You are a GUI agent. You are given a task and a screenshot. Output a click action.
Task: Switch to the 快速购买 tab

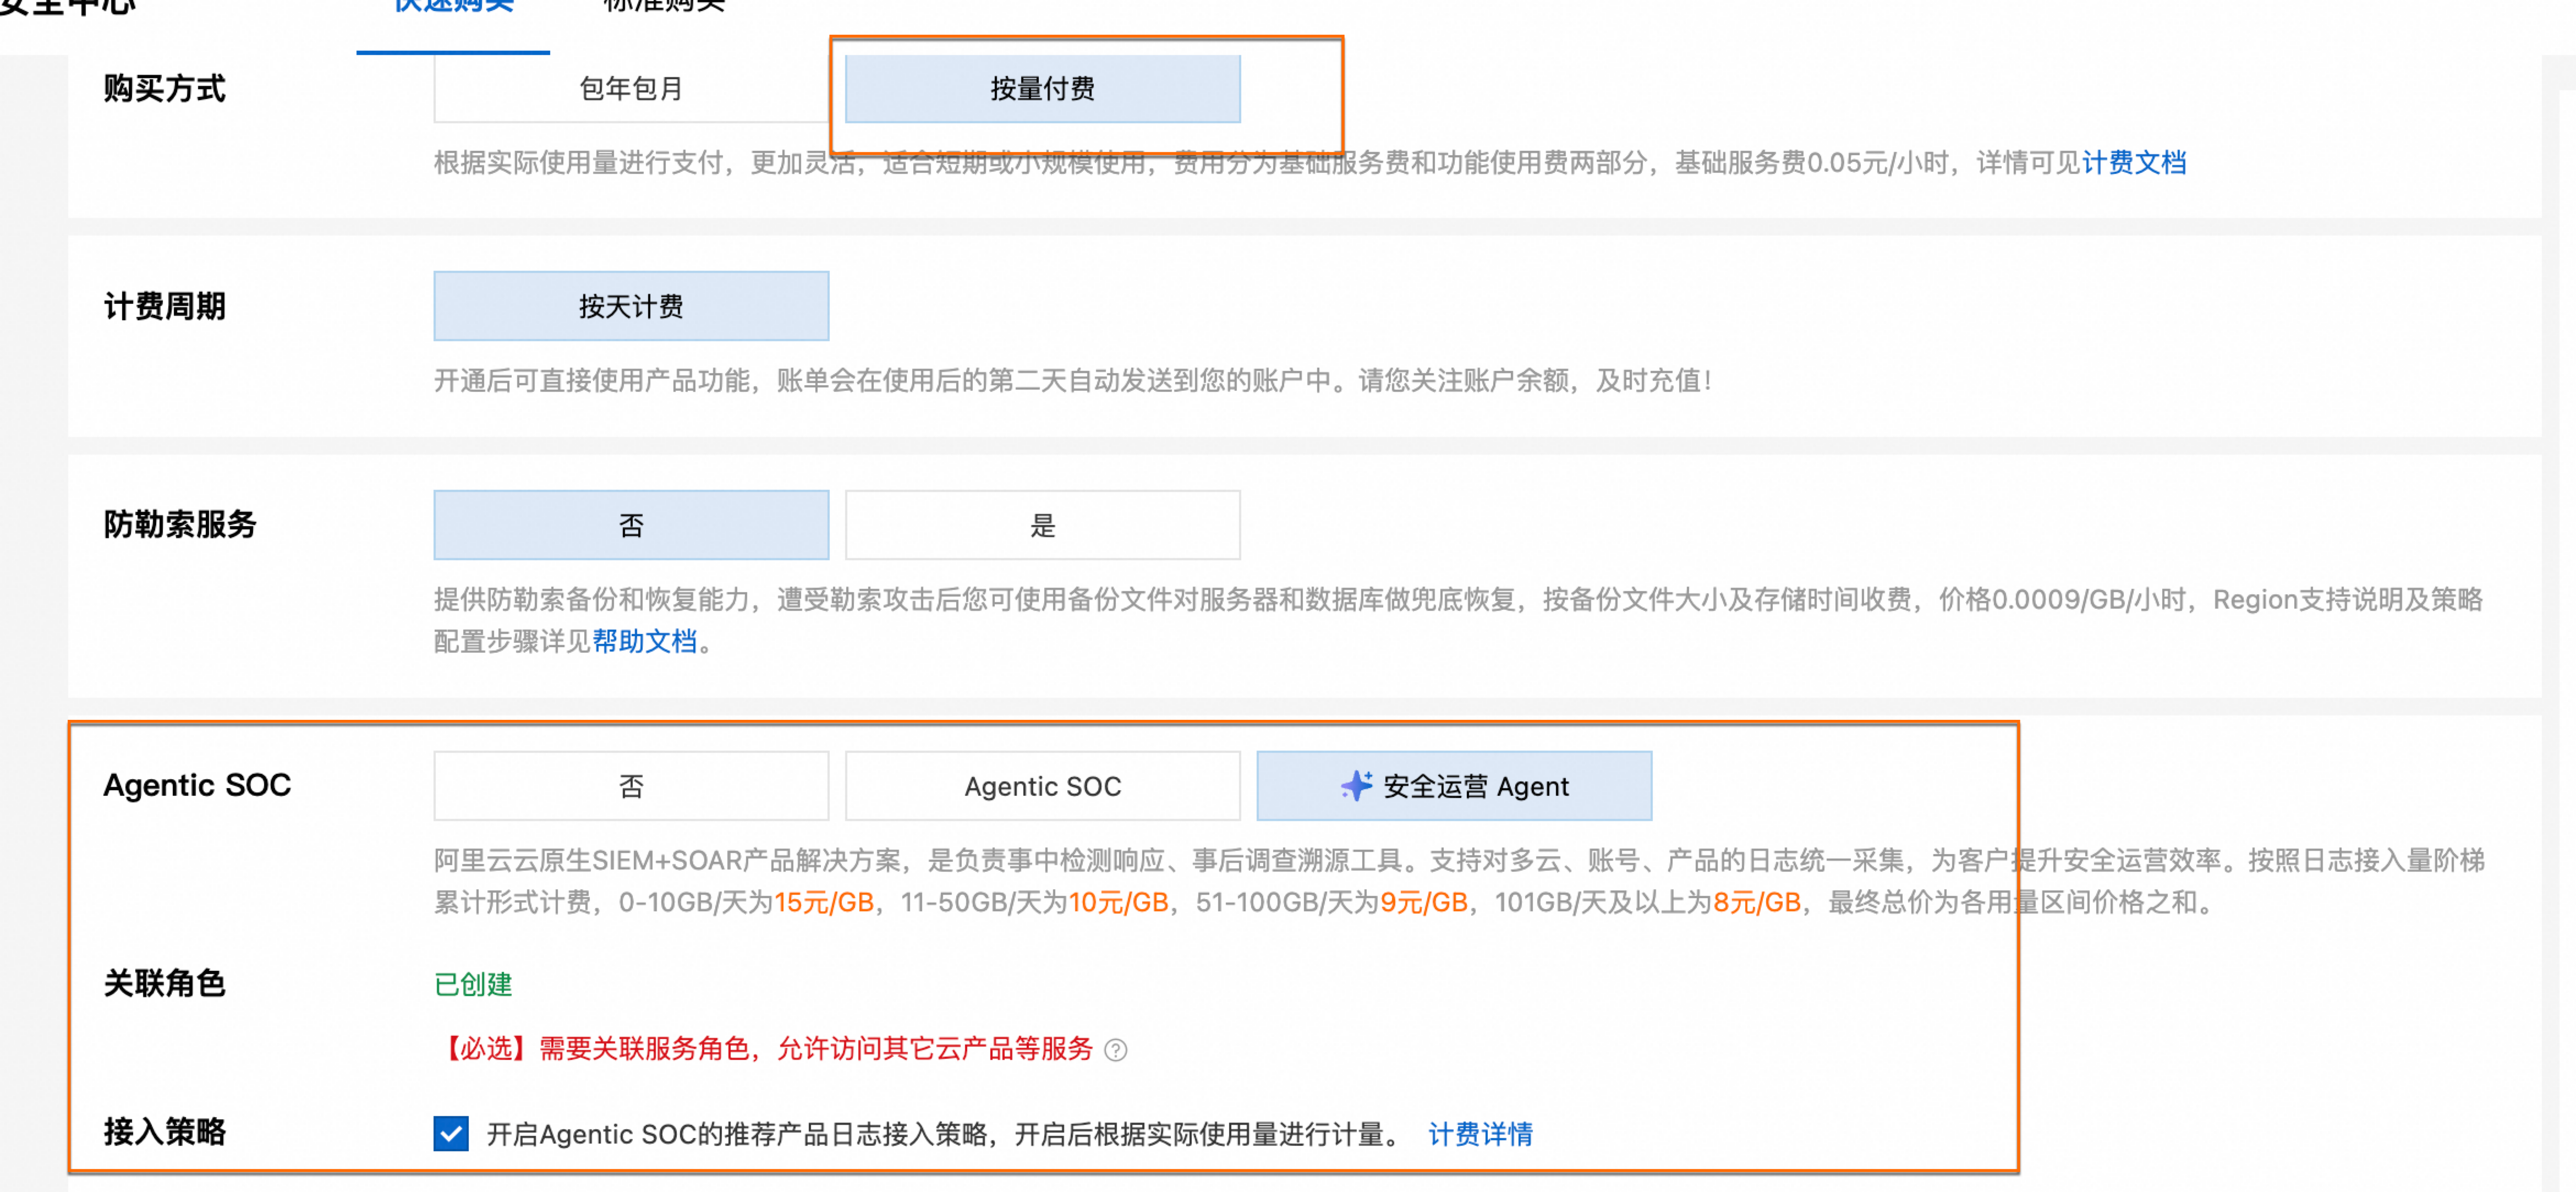[453, 8]
